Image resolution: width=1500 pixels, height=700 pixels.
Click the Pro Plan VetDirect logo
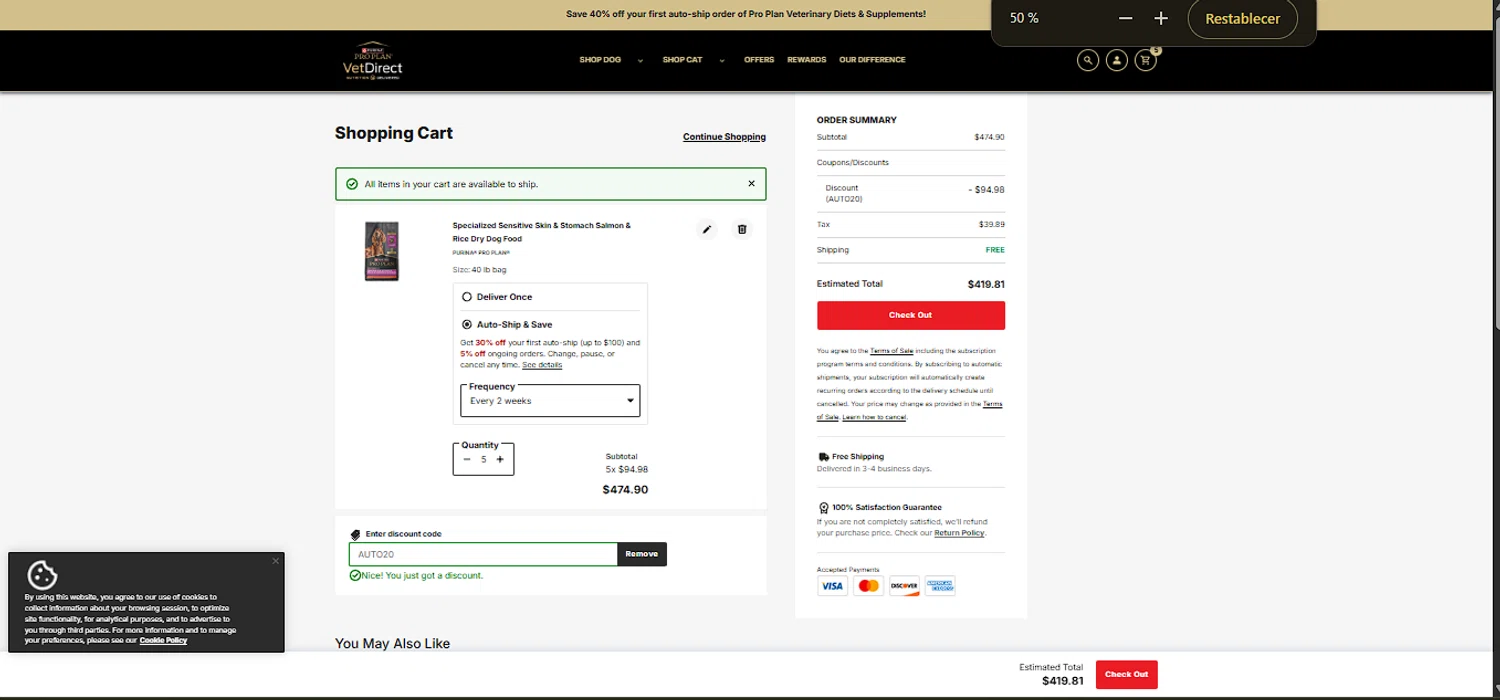[372, 60]
